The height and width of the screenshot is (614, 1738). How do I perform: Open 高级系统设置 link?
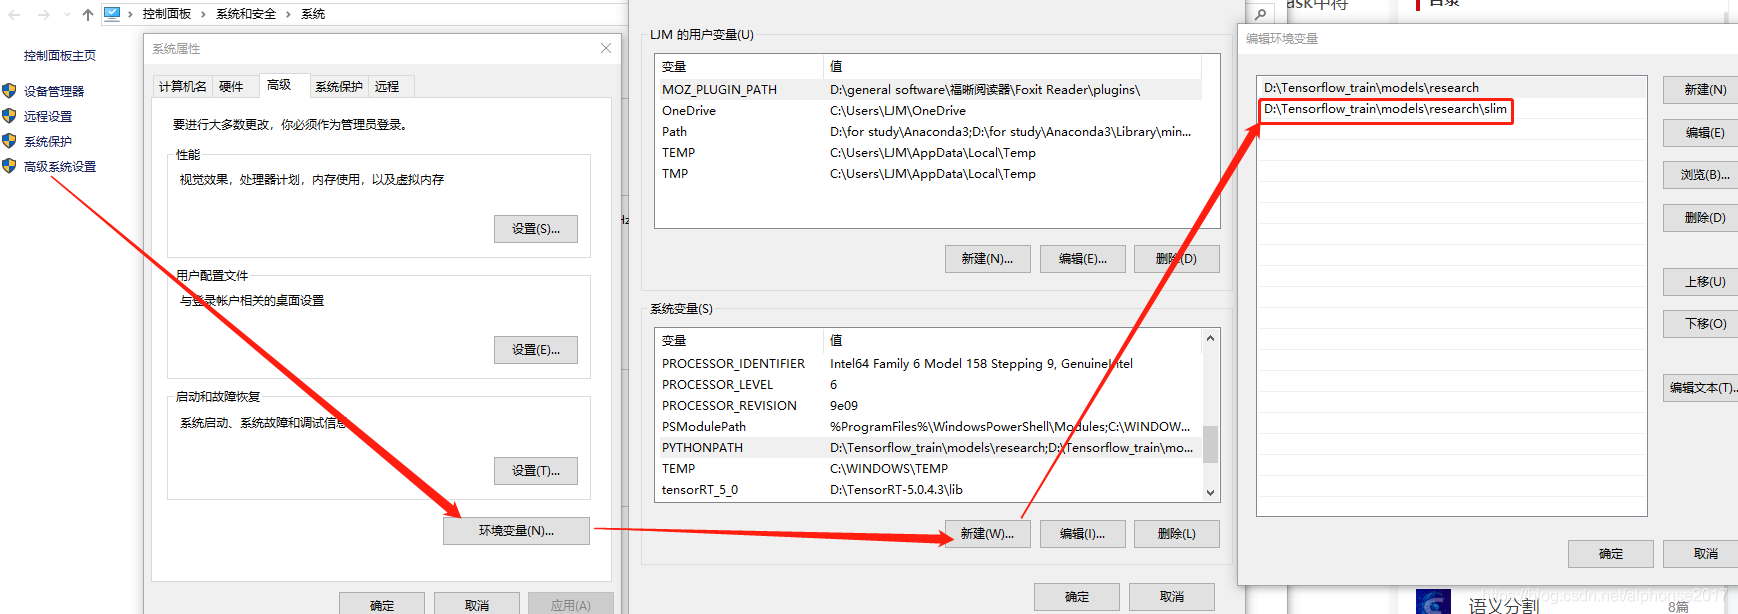tap(60, 166)
